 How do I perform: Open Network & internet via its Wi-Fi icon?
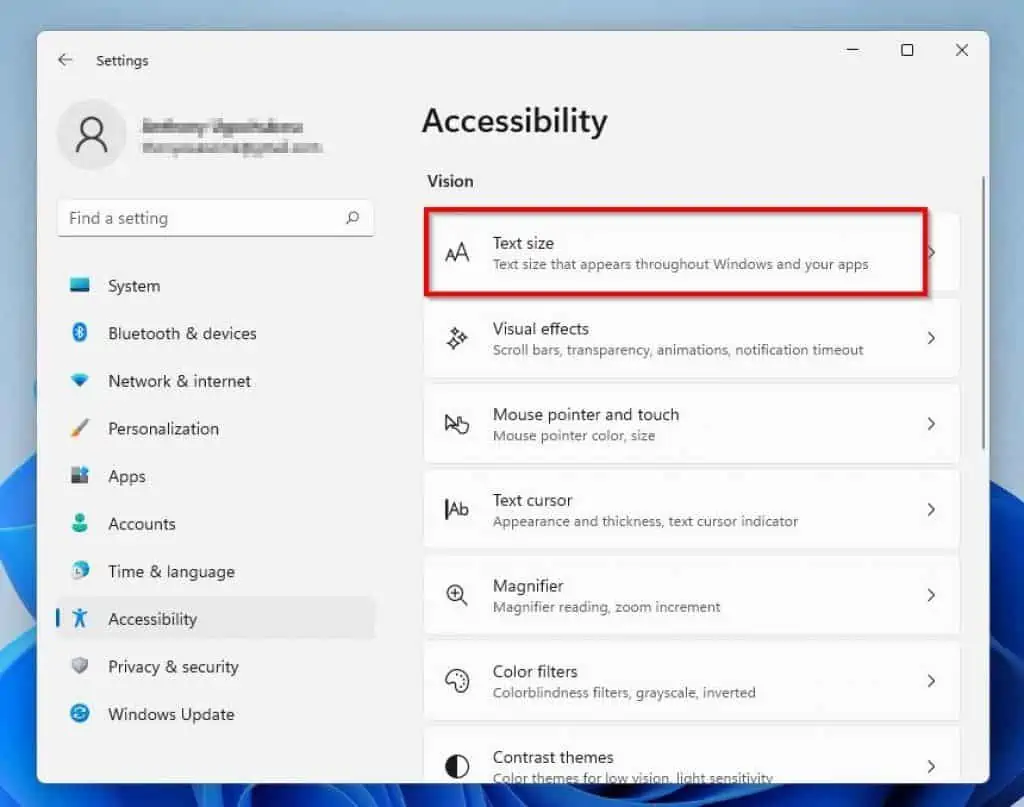tap(80, 380)
